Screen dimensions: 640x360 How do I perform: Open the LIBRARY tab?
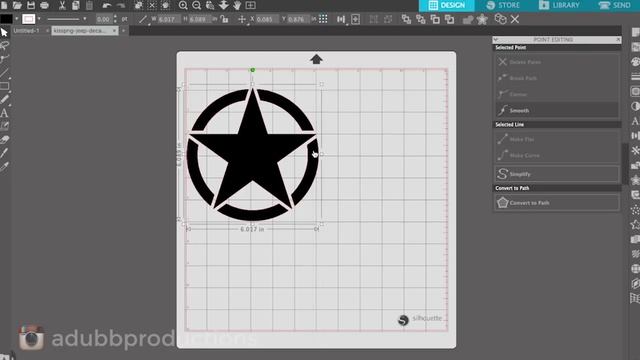[x=559, y=5]
